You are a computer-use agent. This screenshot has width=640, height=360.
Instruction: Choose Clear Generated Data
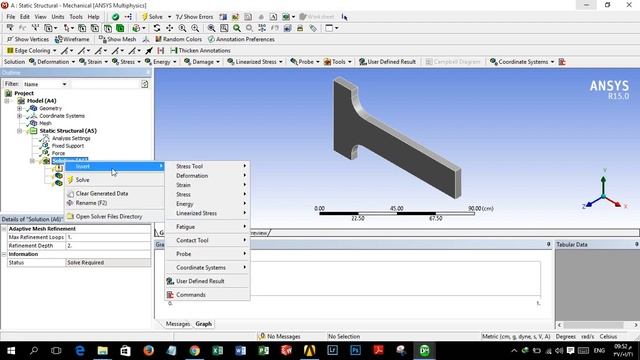pos(114,193)
